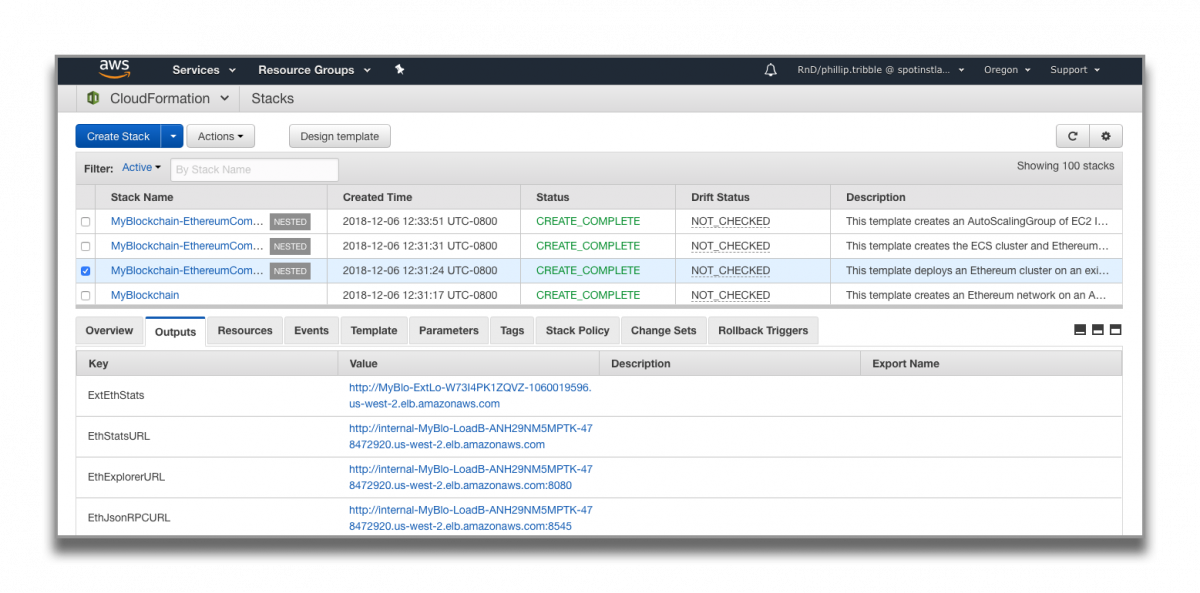The width and height of the screenshot is (1200, 593).
Task: Open the ExtEthStats URL link
Action: click(x=469, y=395)
